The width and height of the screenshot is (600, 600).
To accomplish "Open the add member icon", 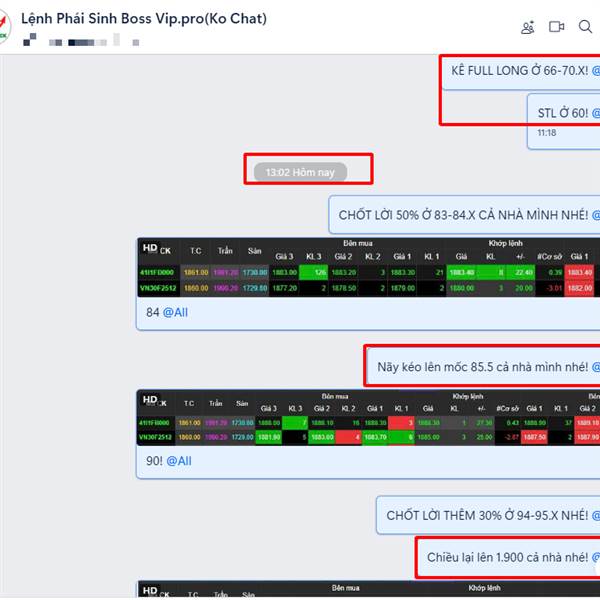I will 528,27.
